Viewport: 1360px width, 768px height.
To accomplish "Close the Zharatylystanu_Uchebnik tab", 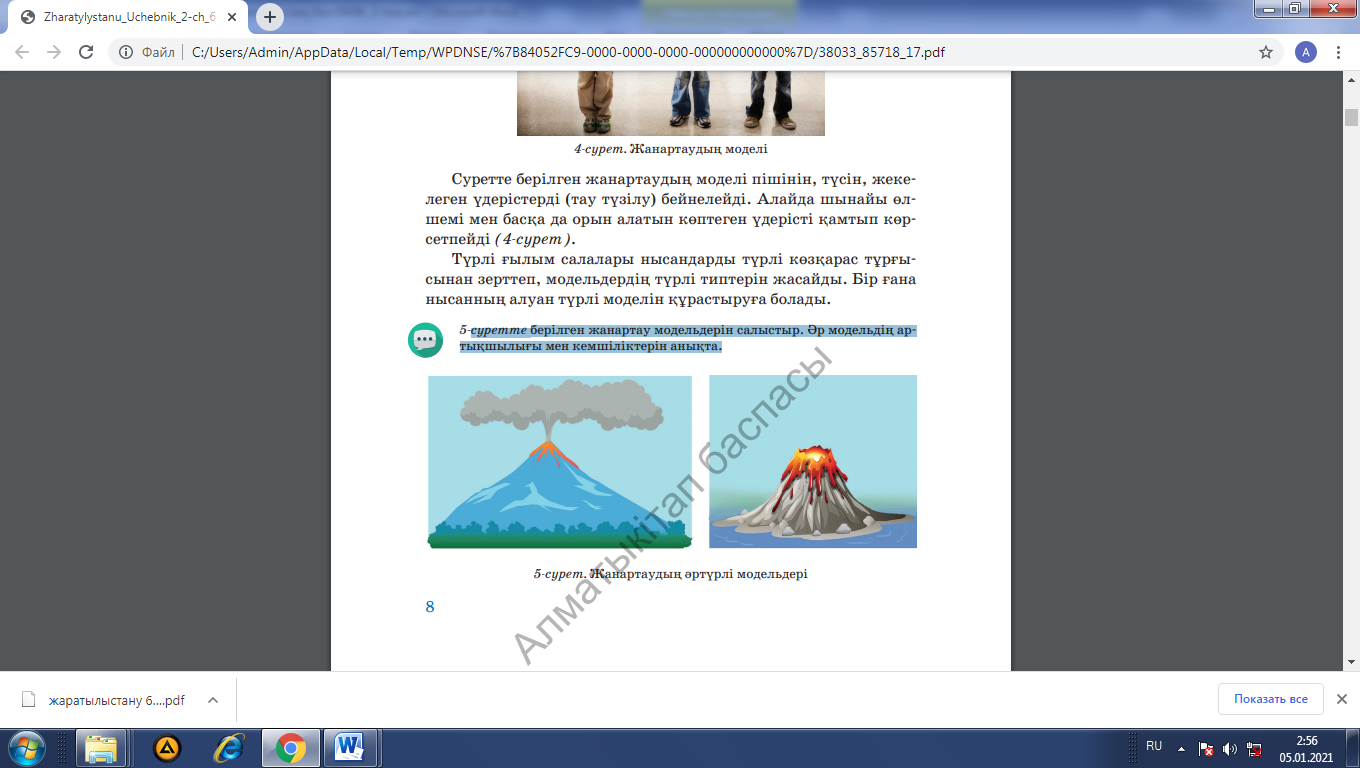I will point(231,17).
